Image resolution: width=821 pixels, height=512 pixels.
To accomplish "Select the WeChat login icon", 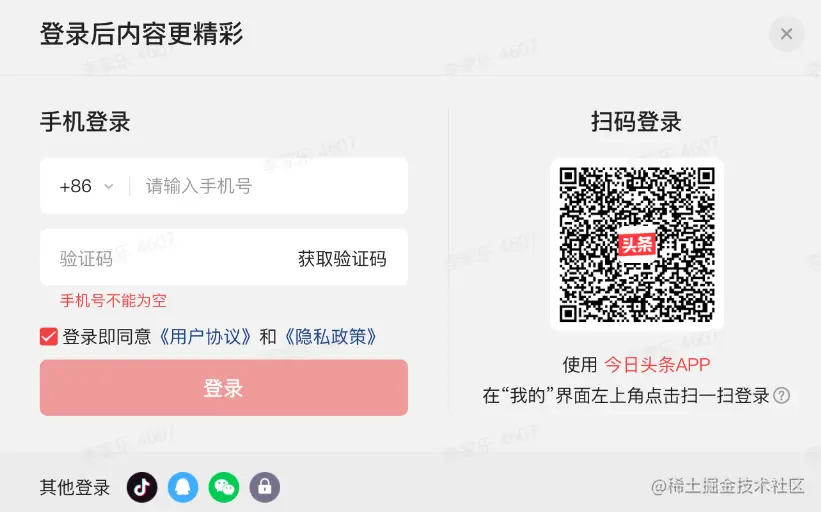I will (x=224, y=487).
